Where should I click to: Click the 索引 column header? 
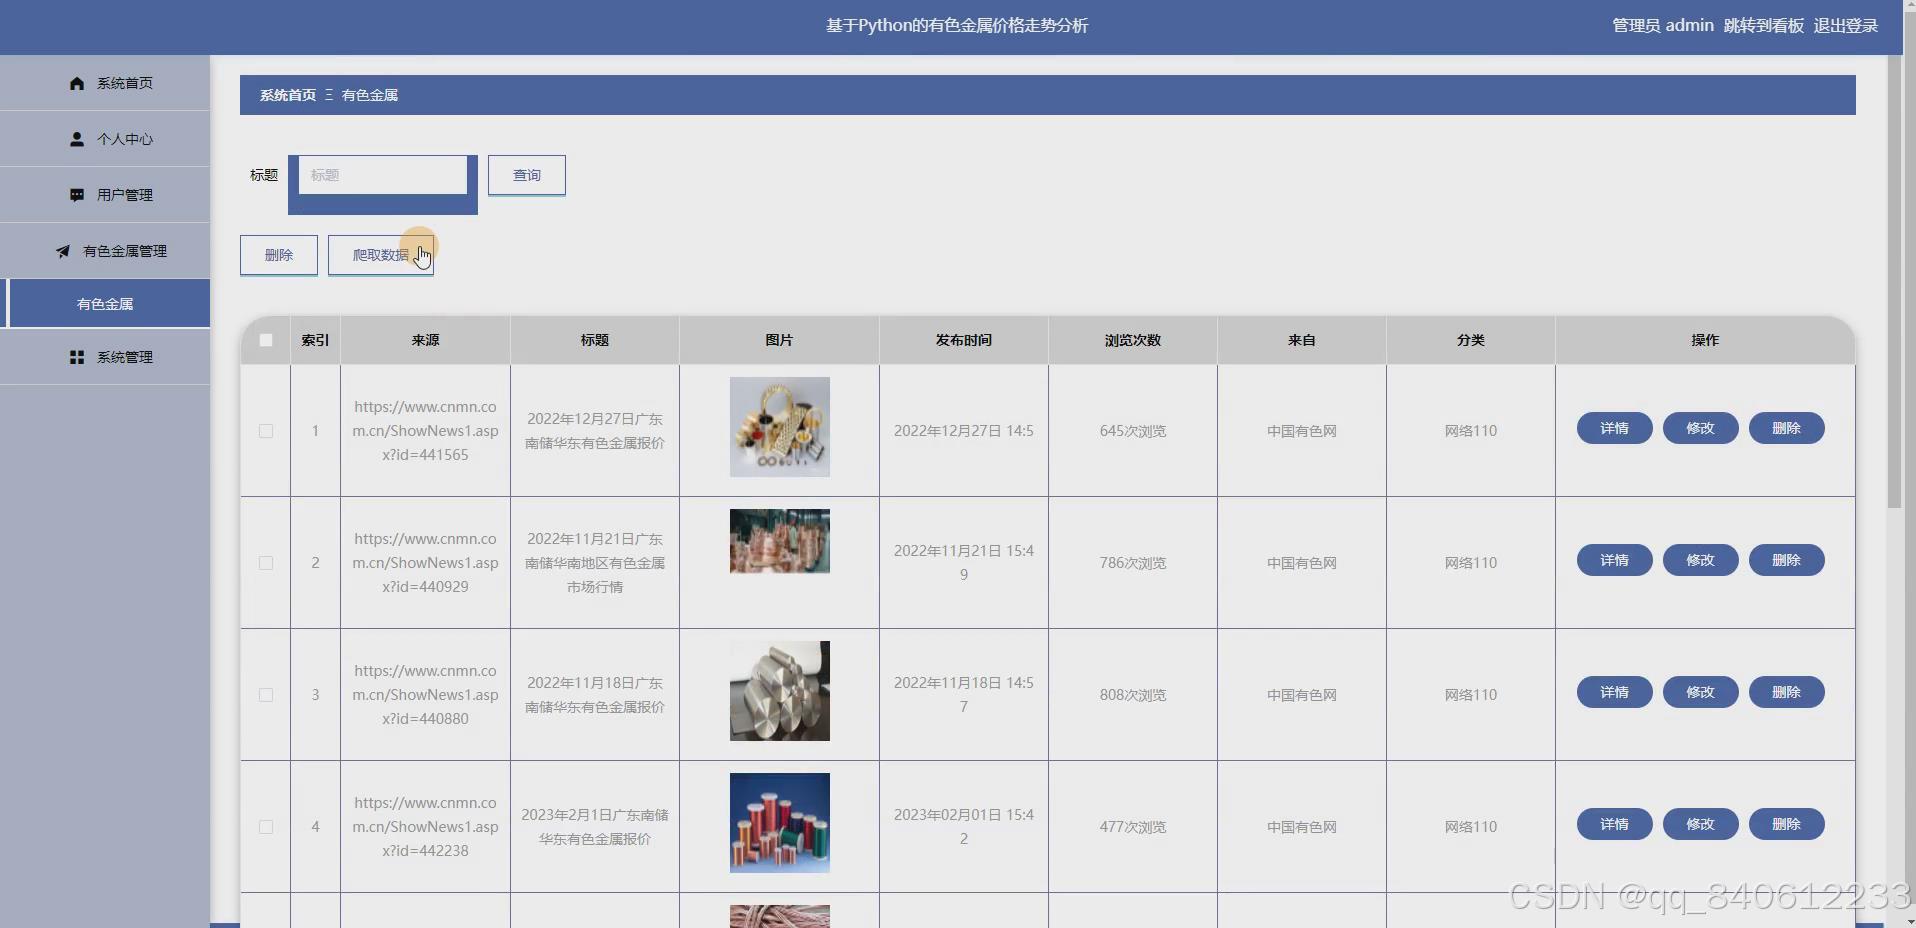pyautogui.click(x=315, y=340)
